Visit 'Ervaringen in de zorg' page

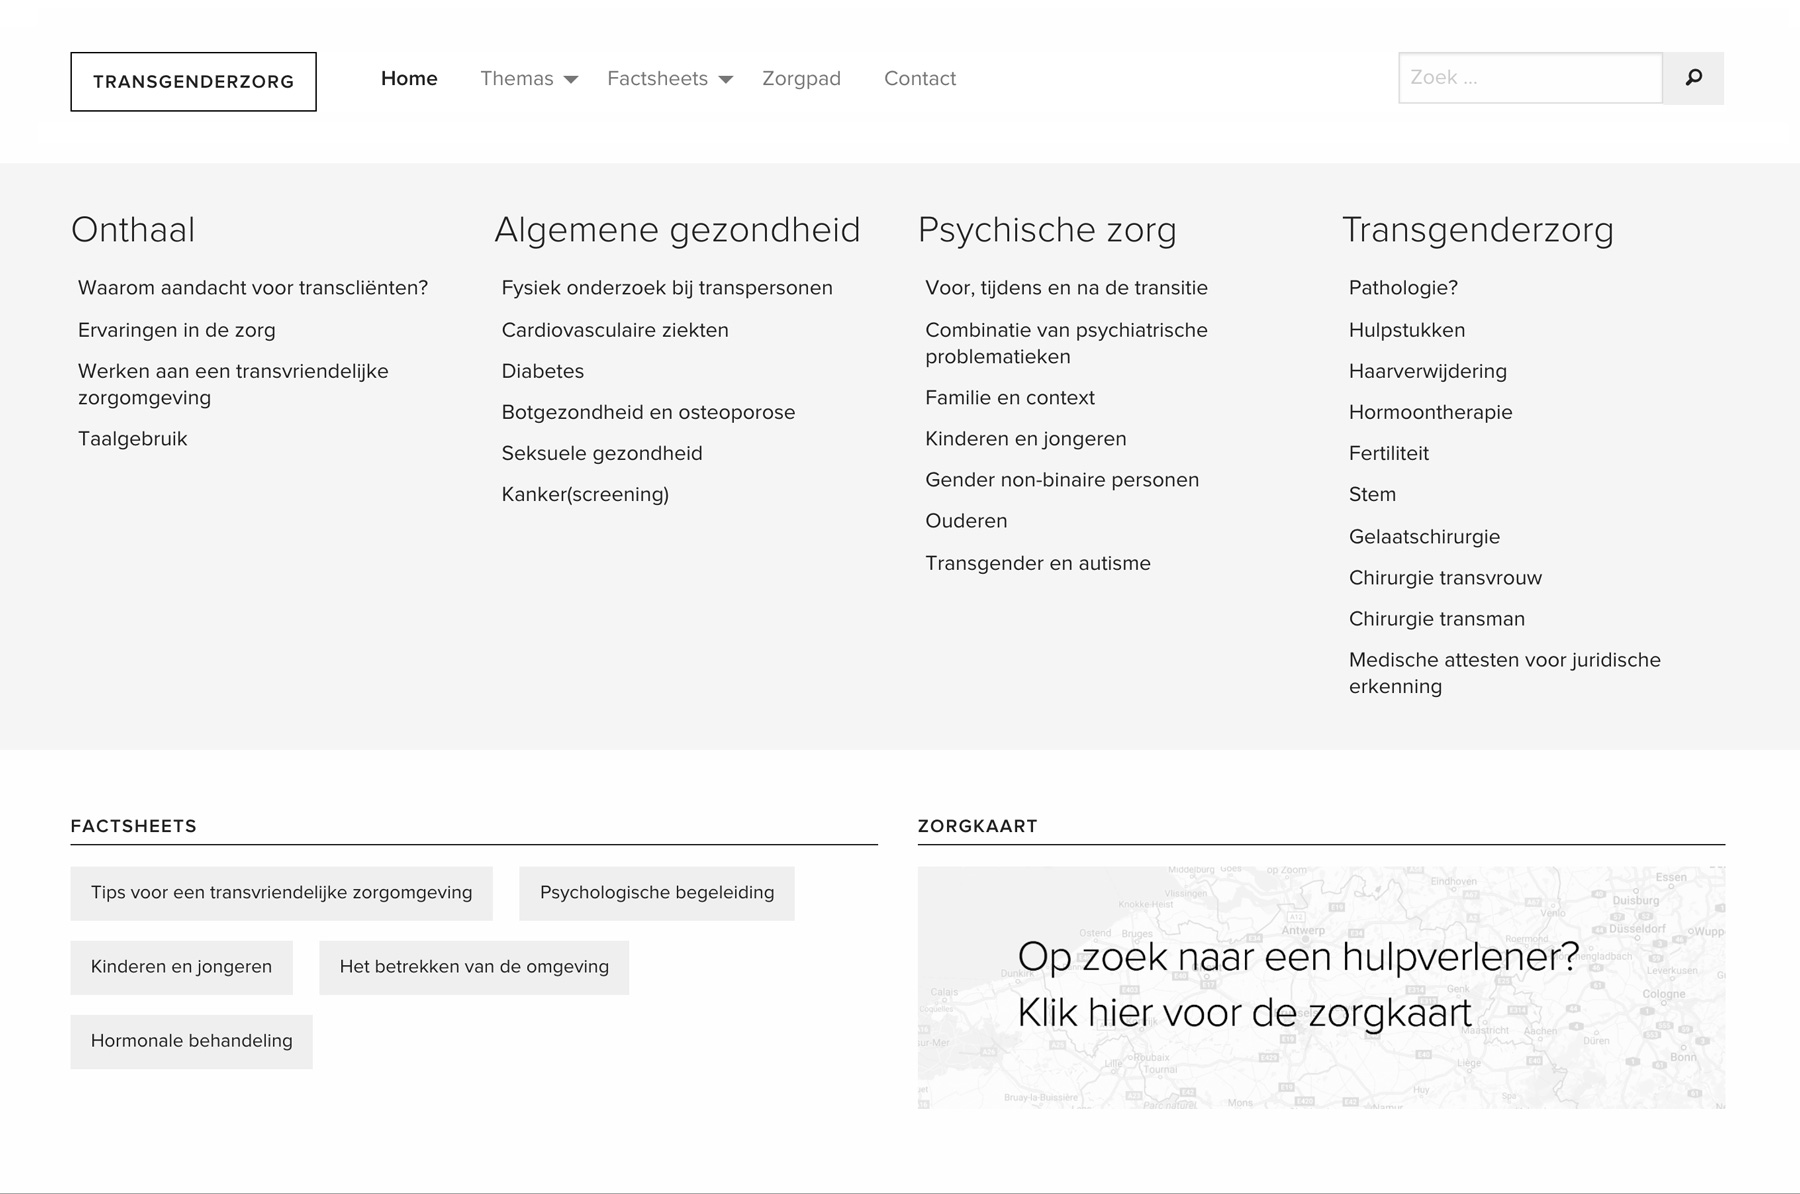click(x=177, y=330)
